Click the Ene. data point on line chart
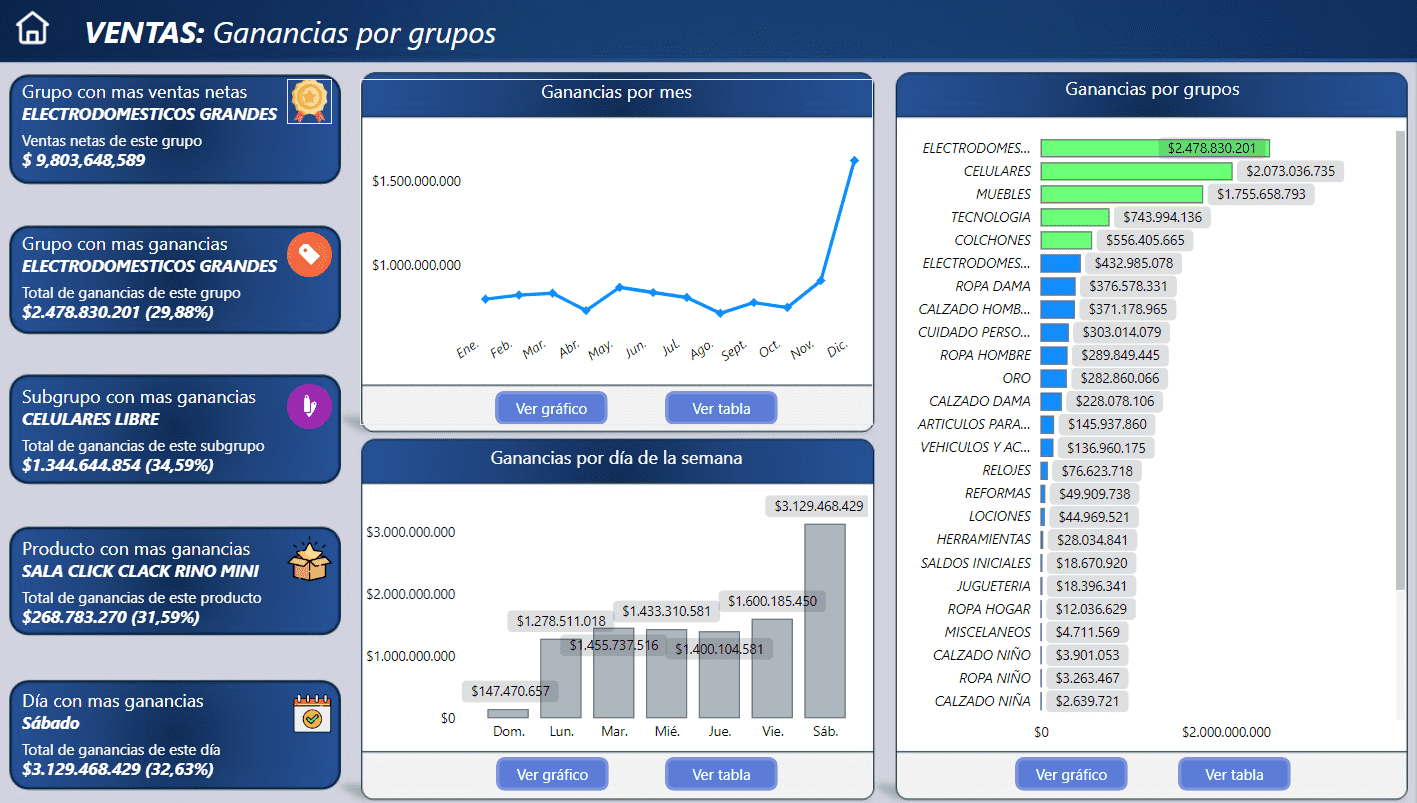 click(x=485, y=298)
